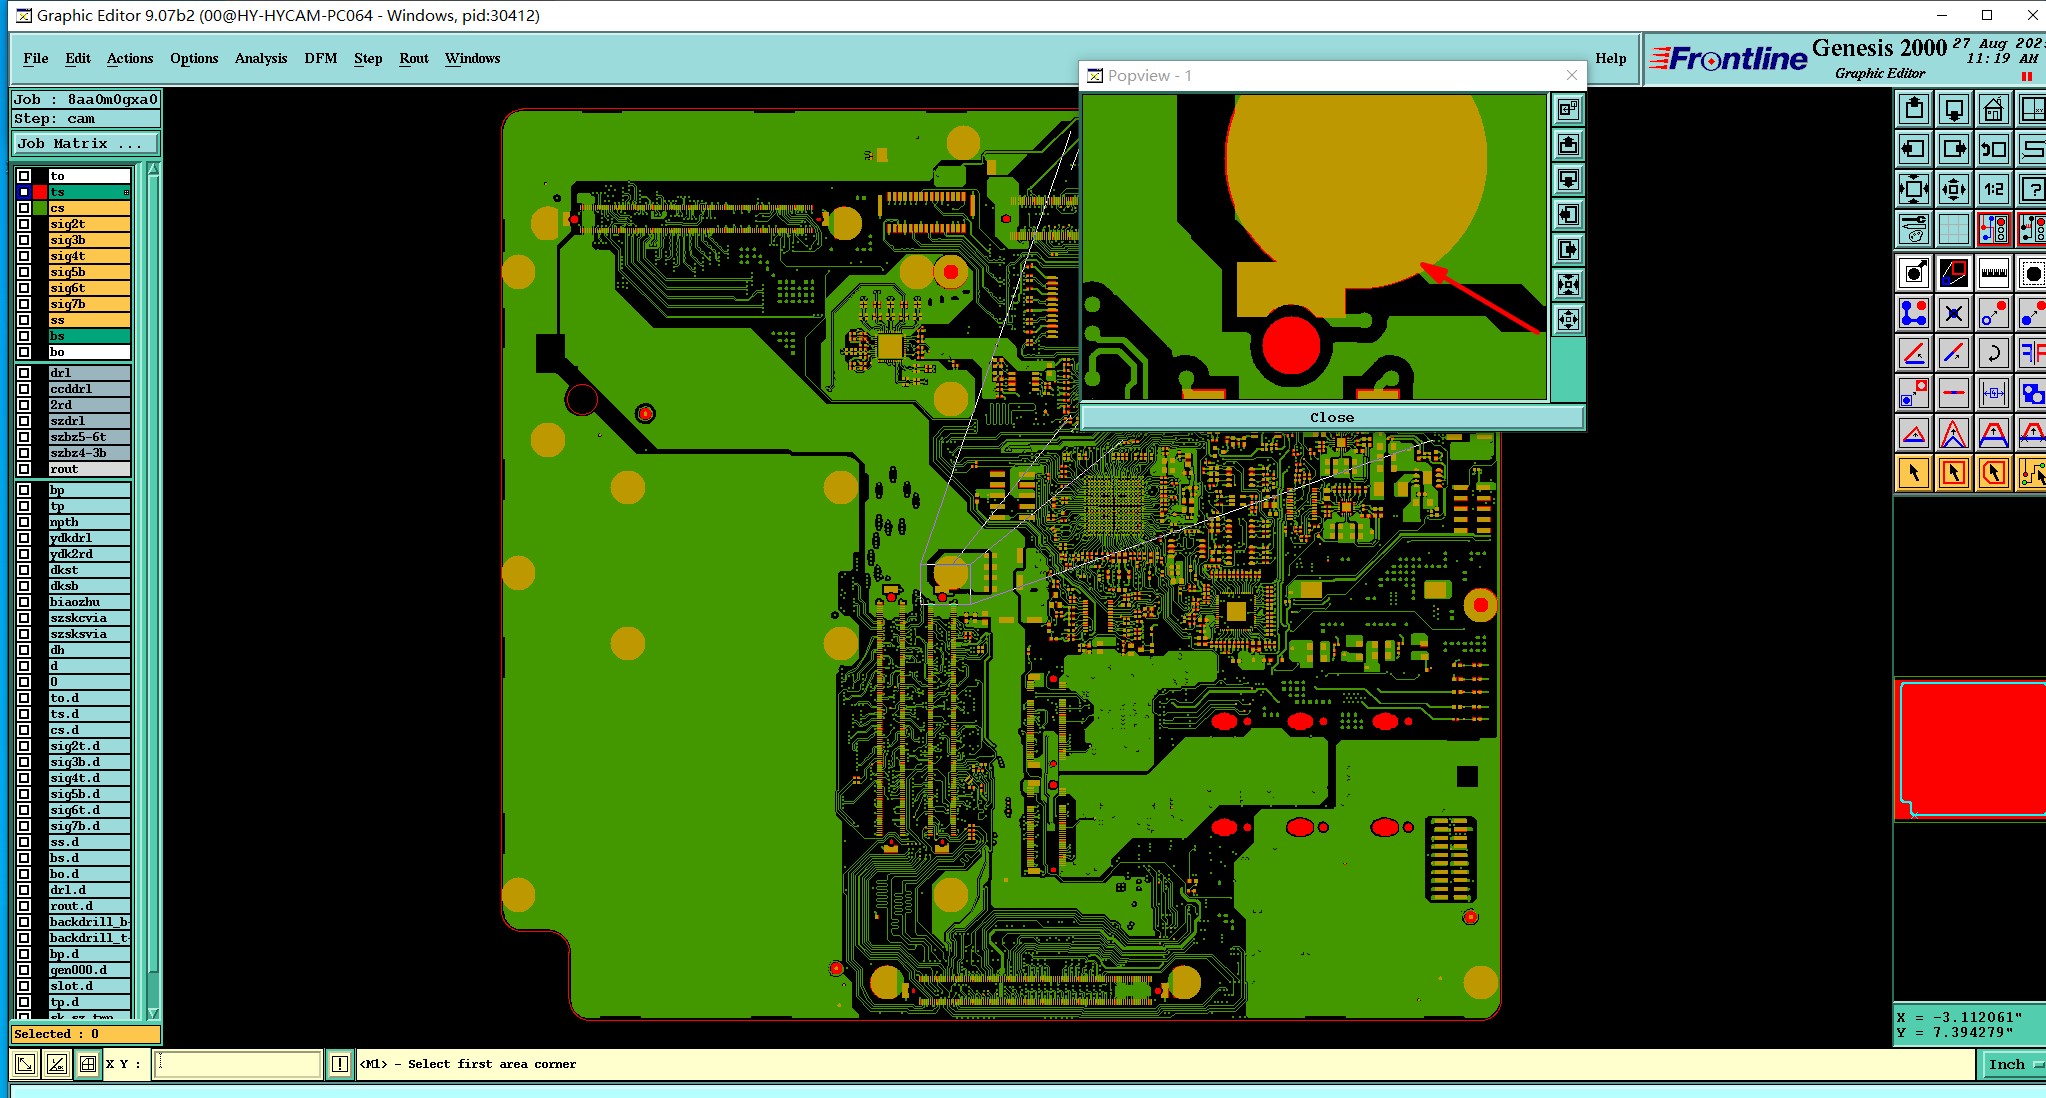The image size is (2046, 1098).
Task: Open the DFM menu
Action: point(320,58)
